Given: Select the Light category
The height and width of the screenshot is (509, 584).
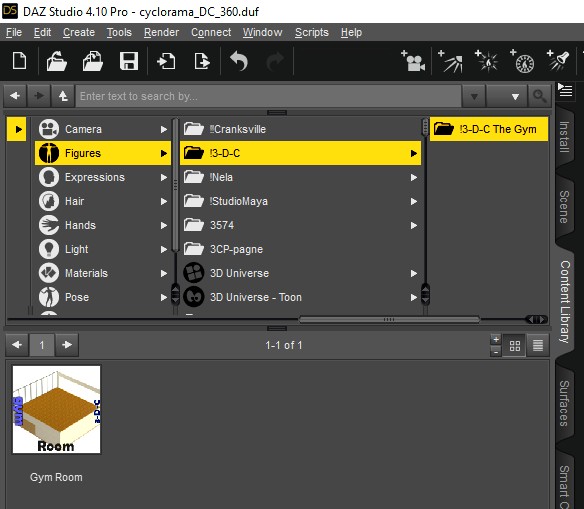Looking at the screenshot, I should 103,249.
